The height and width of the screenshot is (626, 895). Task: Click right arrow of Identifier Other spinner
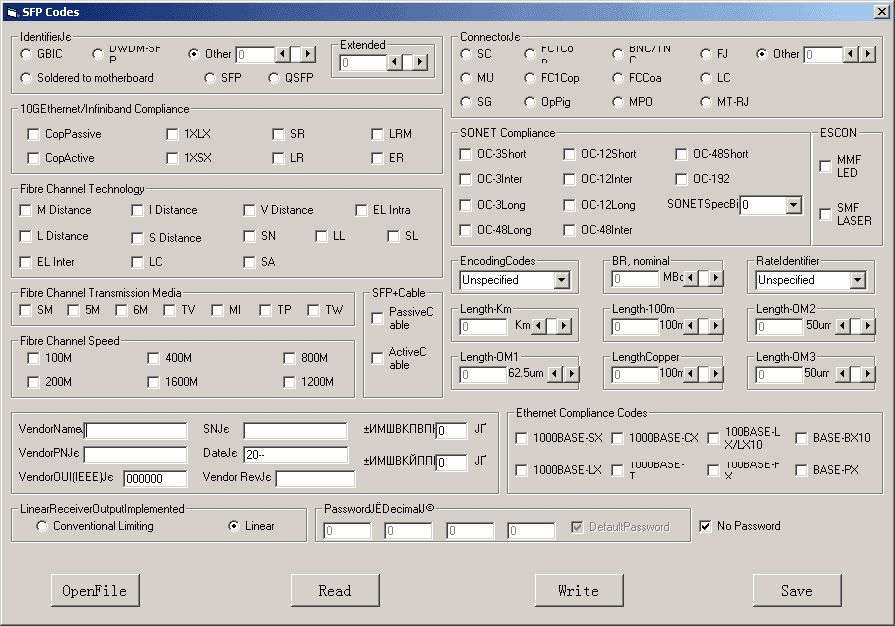(x=309, y=54)
